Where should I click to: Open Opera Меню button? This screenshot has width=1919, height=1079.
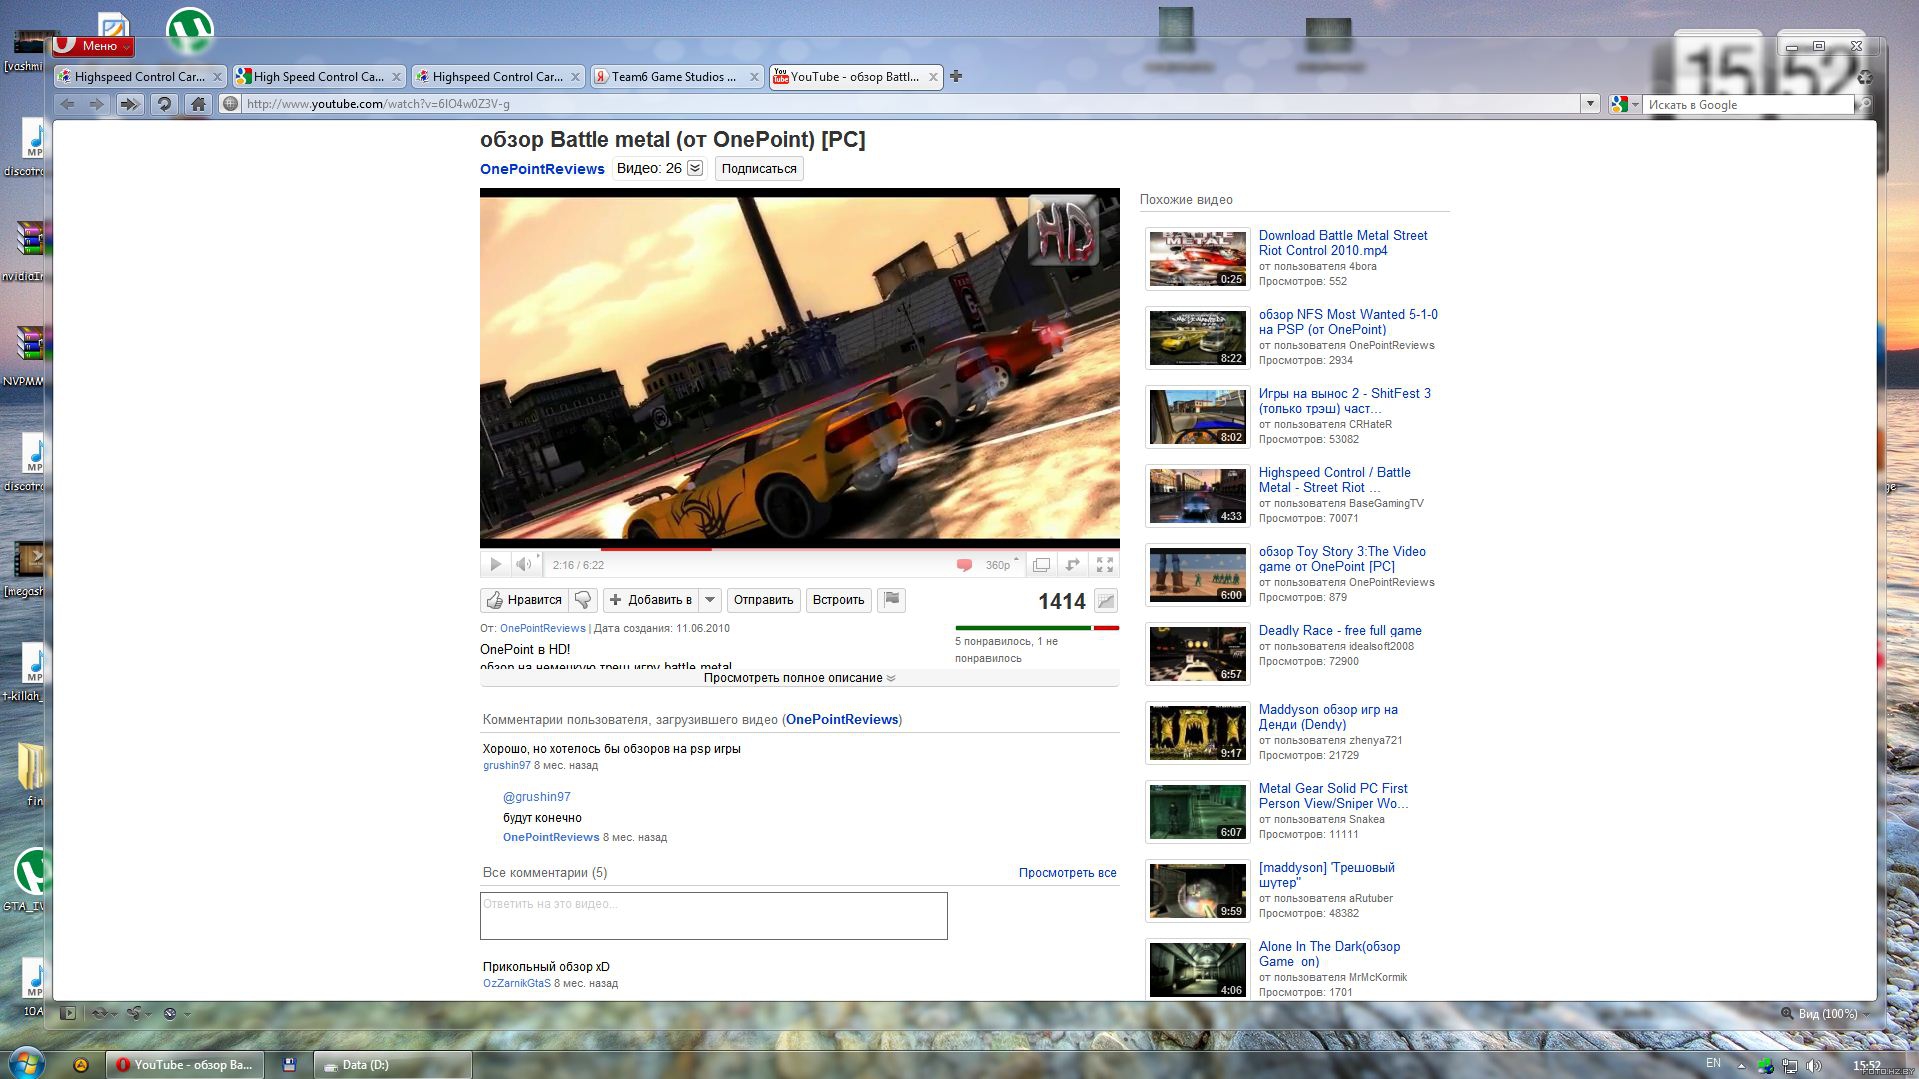(93, 45)
